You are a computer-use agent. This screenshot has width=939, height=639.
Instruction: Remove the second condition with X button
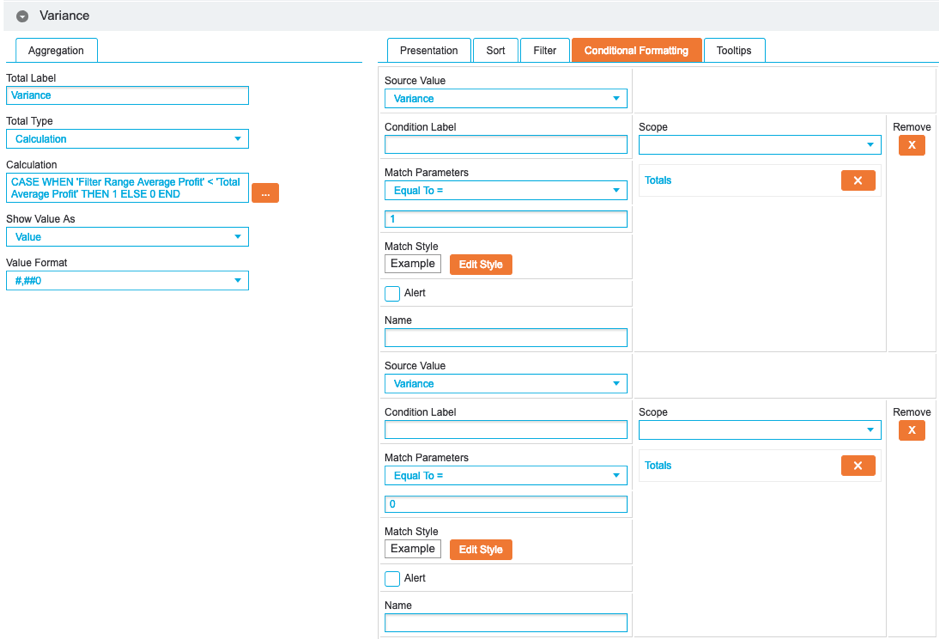(911, 431)
